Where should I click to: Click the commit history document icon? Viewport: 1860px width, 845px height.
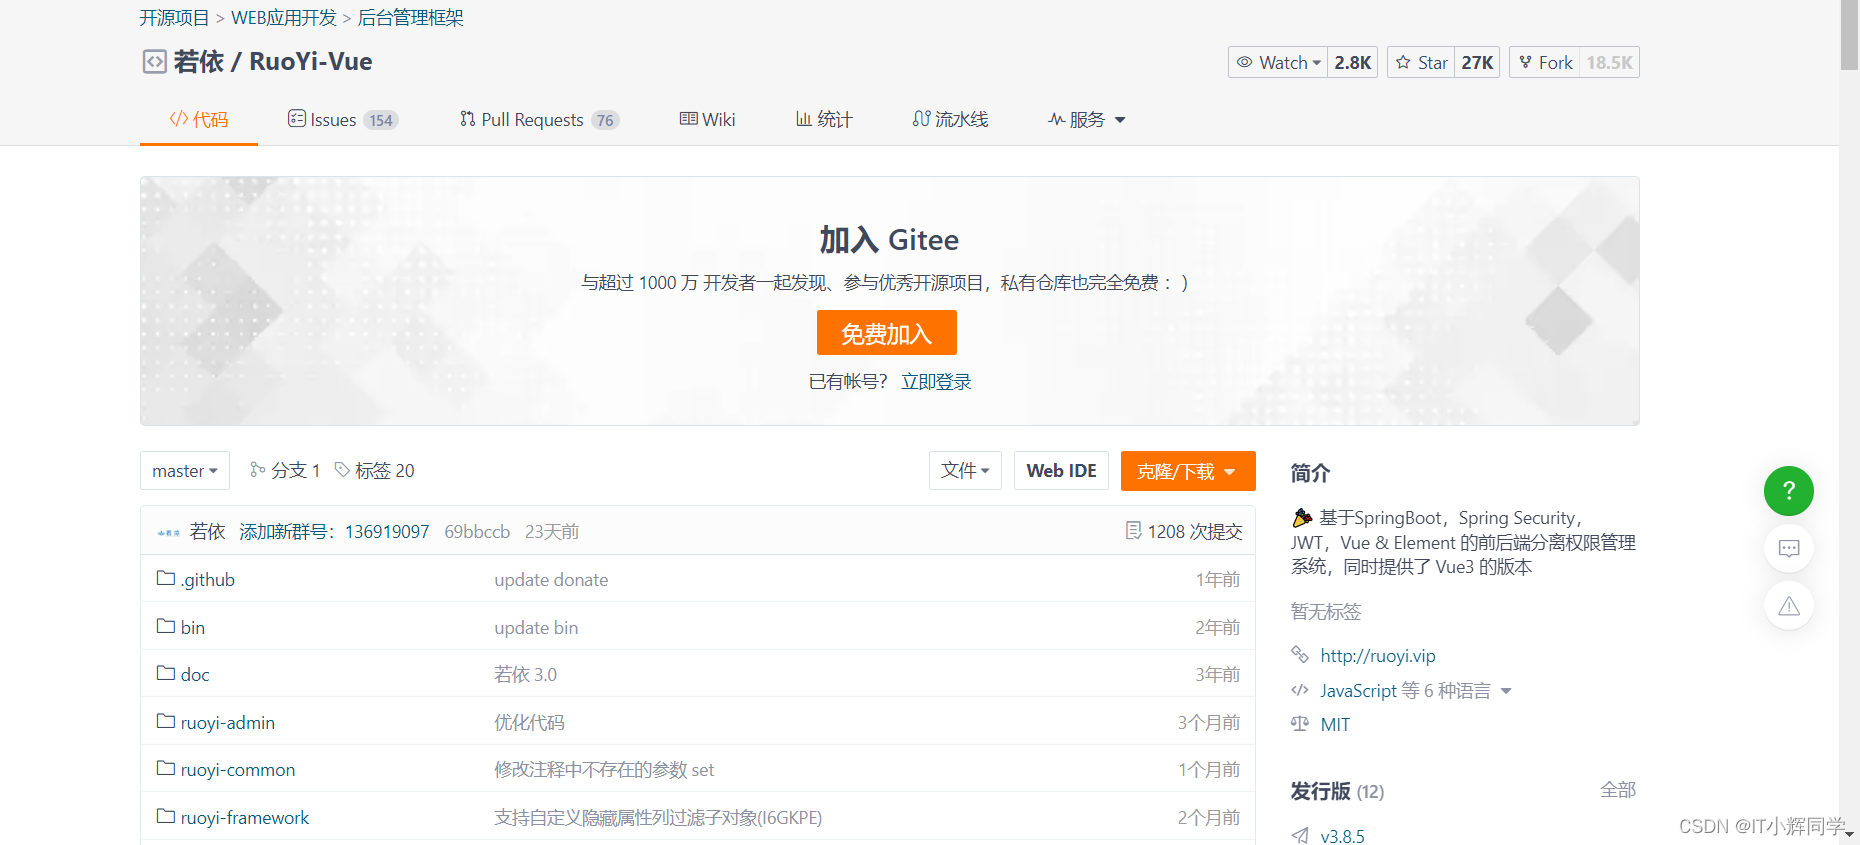click(1133, 531)
